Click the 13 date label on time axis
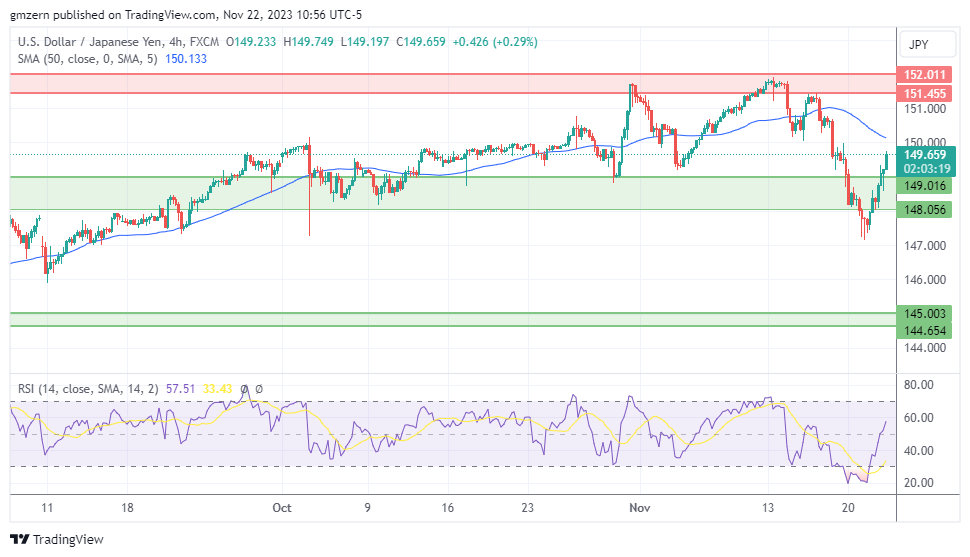Screen dimensions: 970x557 pos(768,508)
